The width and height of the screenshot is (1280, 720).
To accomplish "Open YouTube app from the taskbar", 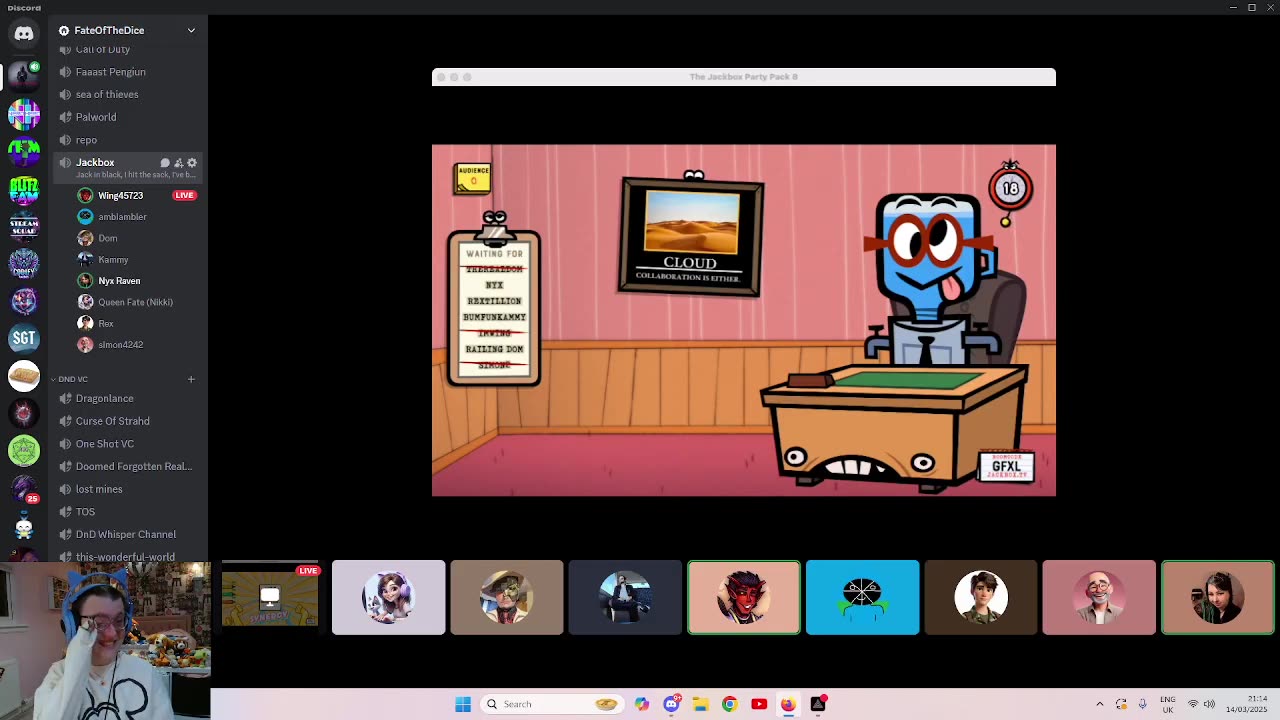I will point(759,704).
